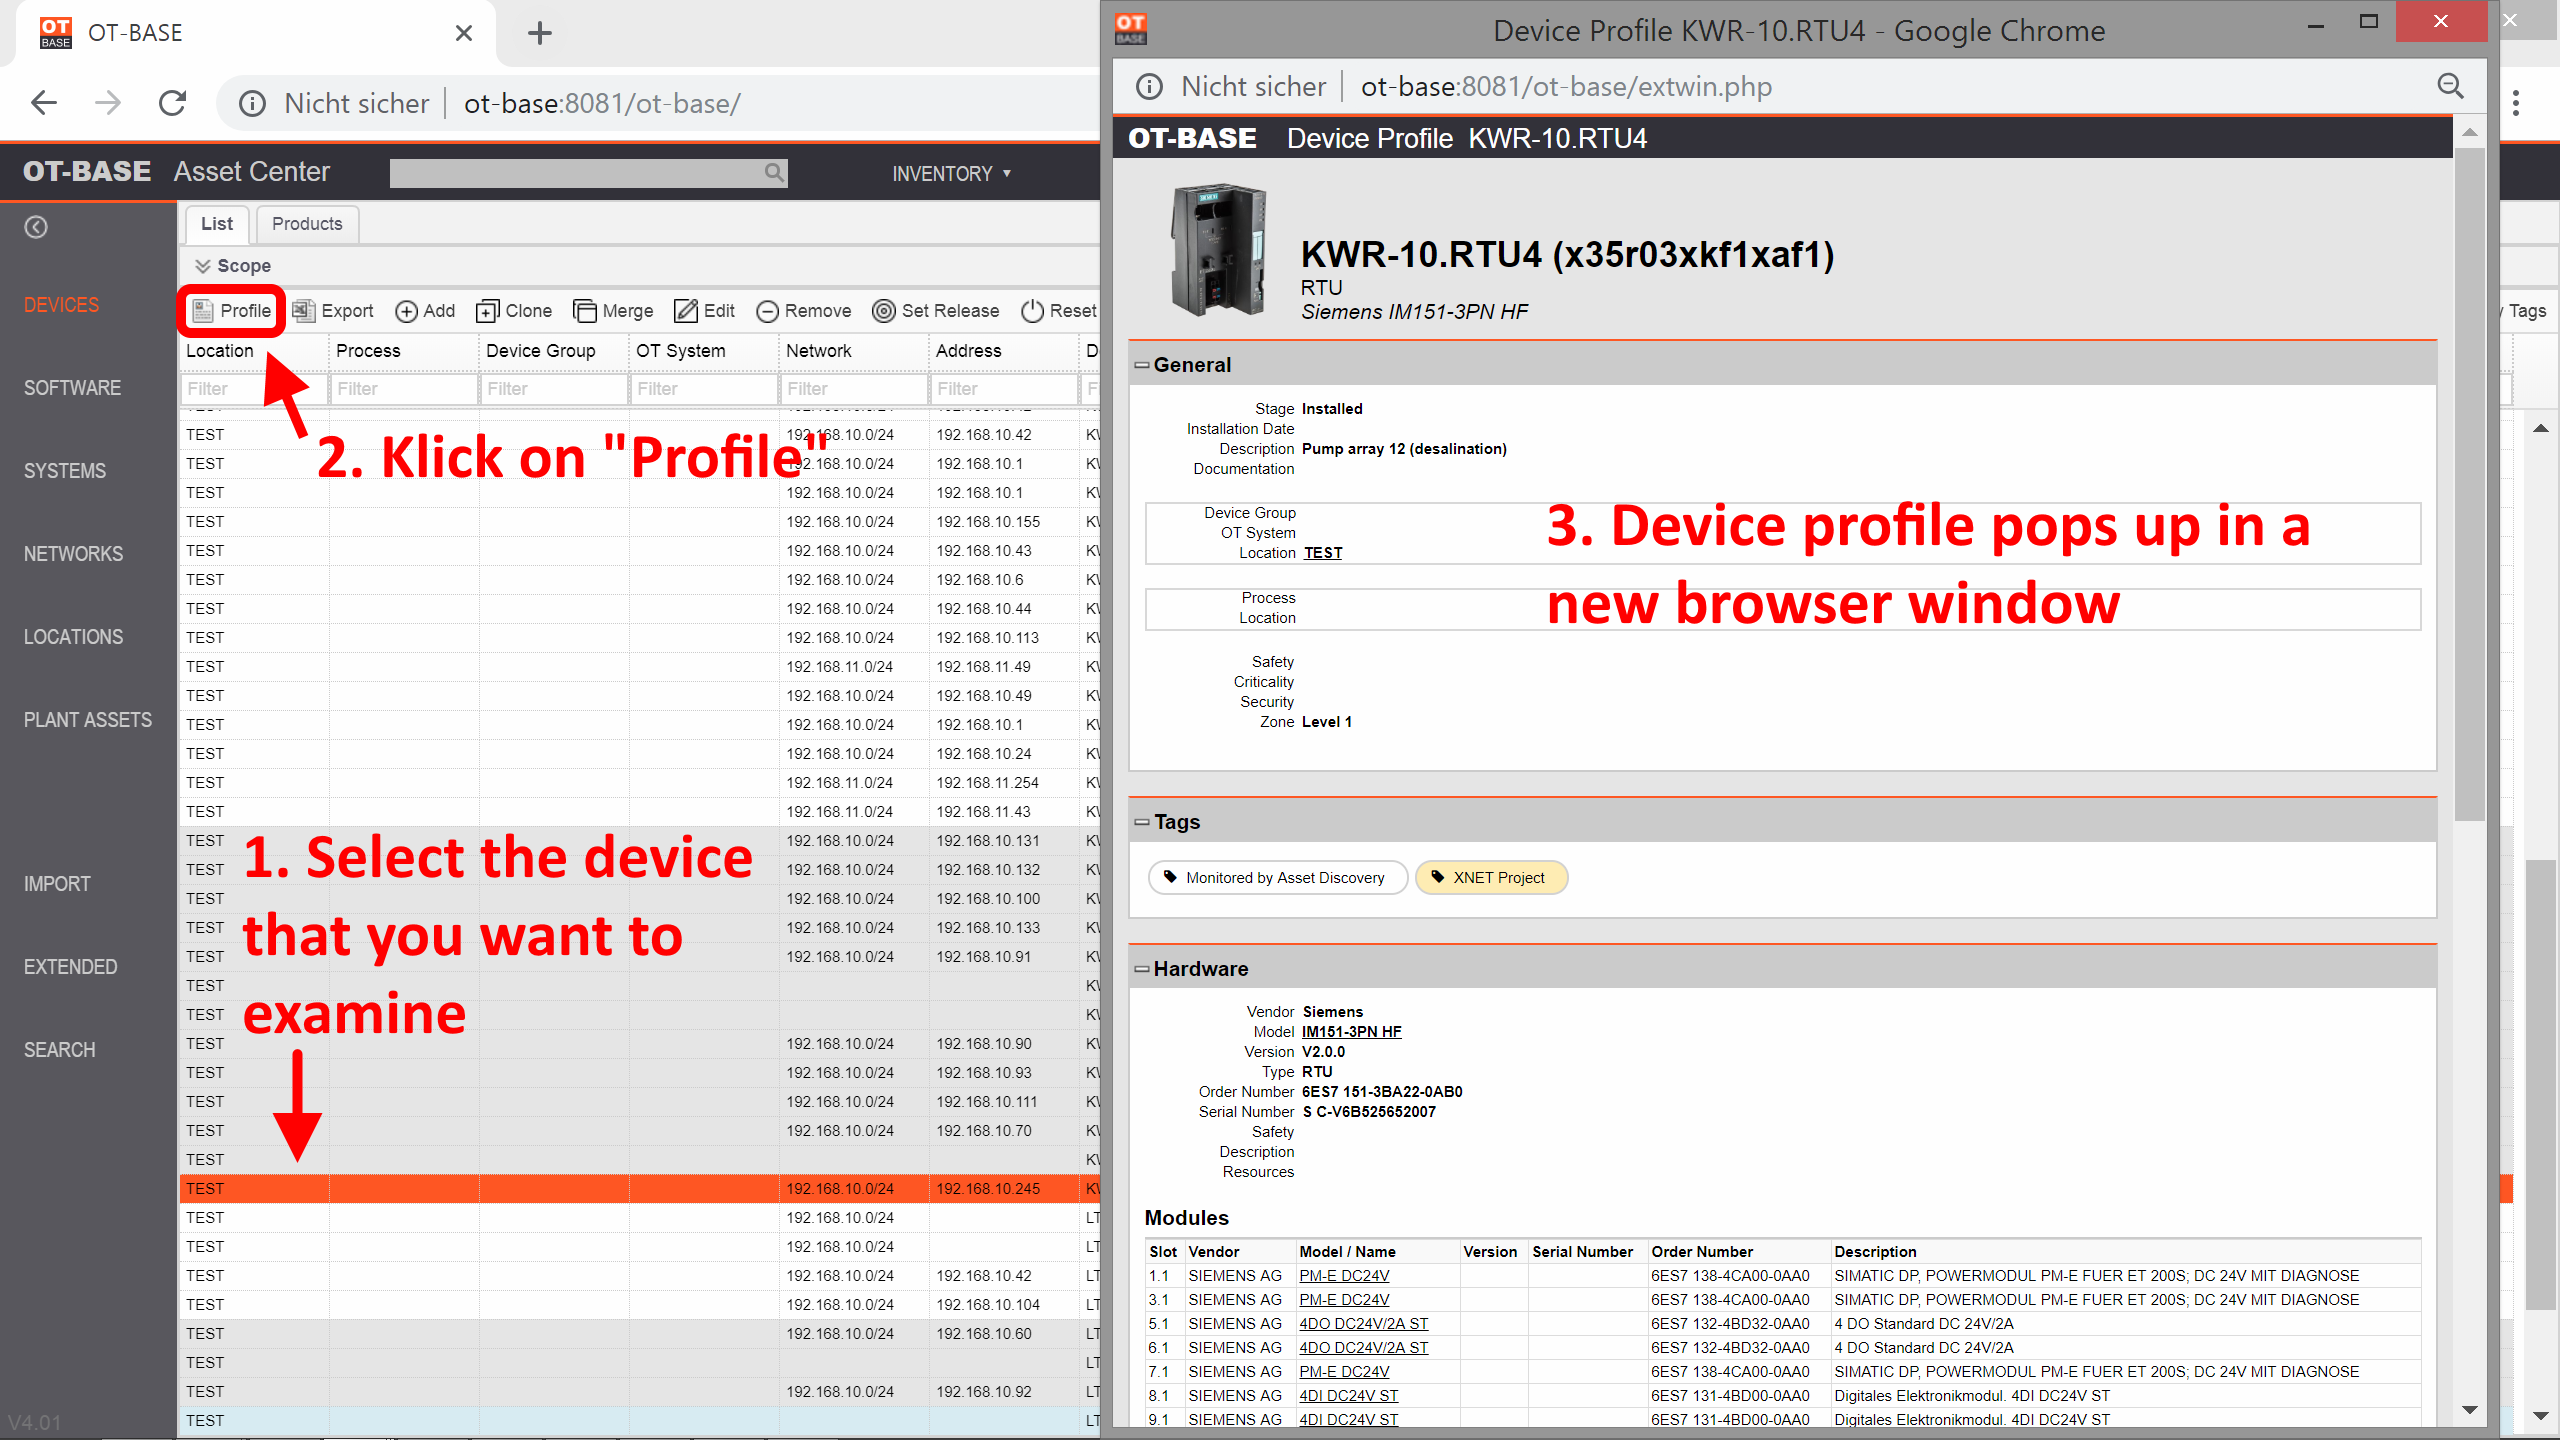Screen dimensions: 2560x1440
Task: Follow the TEST location link
Action: pos(1322,553)
